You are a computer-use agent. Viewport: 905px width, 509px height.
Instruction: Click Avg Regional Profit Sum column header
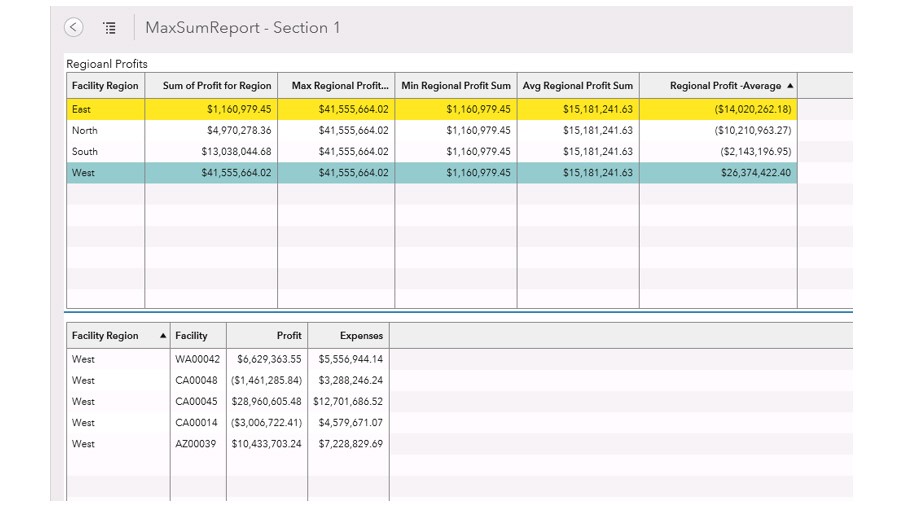click(577, 86)
